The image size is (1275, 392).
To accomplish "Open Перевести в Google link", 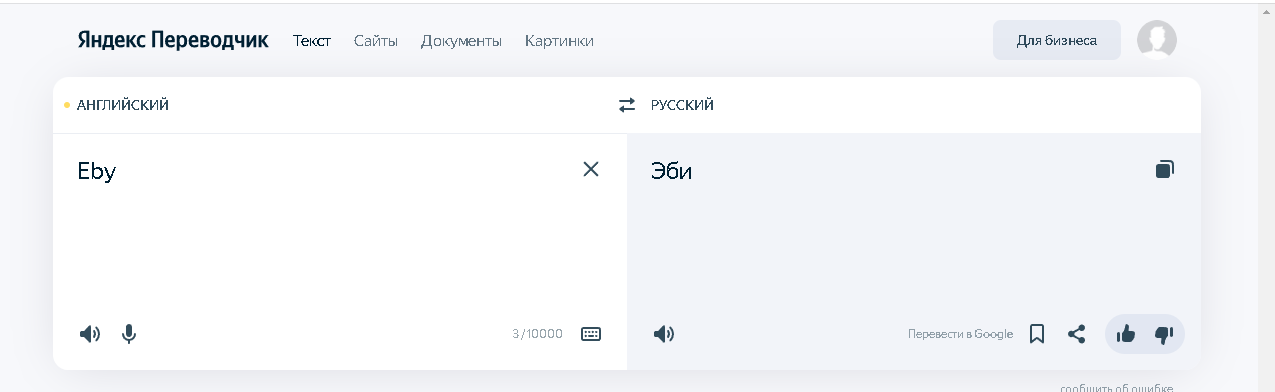I will coord(960,334).
